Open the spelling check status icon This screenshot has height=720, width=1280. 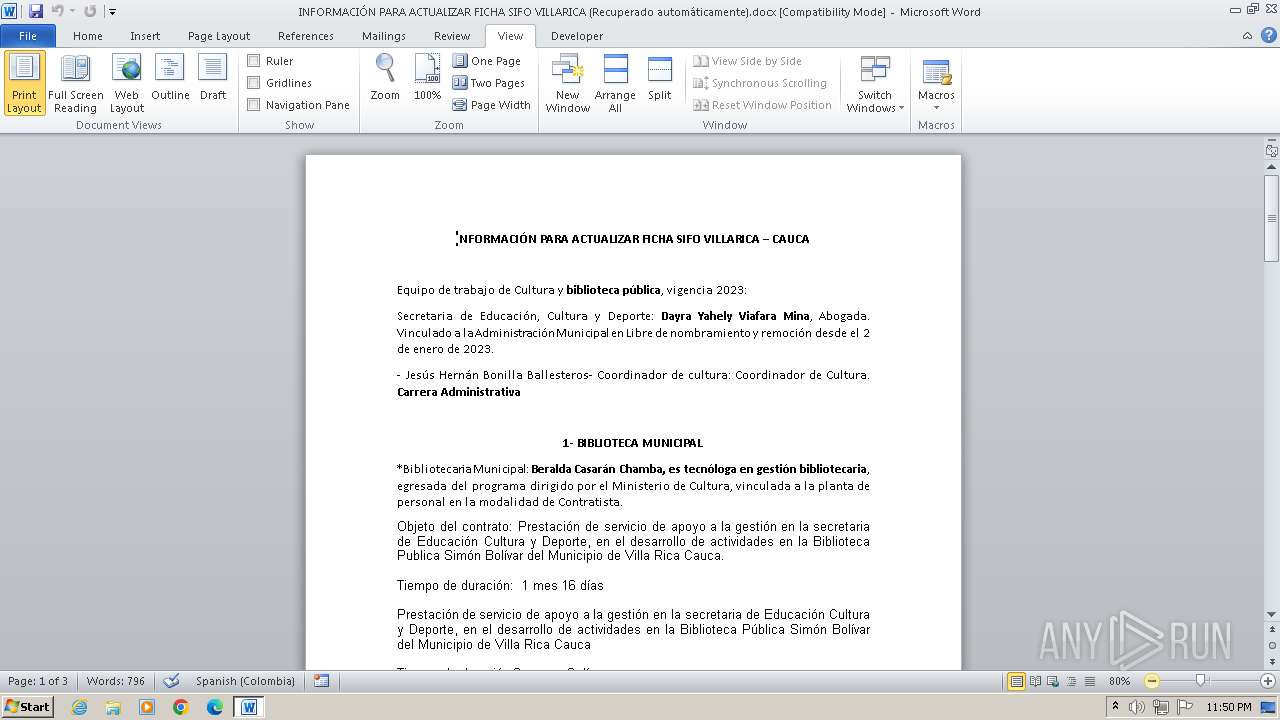pyautogui.click(x=172, y=681)
